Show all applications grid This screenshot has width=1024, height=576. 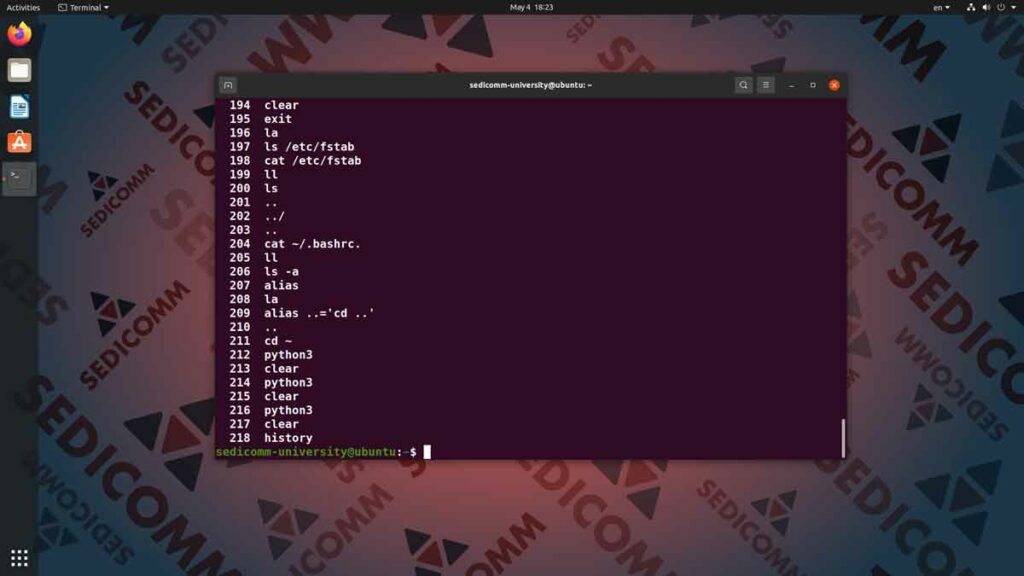coord(19,558)
